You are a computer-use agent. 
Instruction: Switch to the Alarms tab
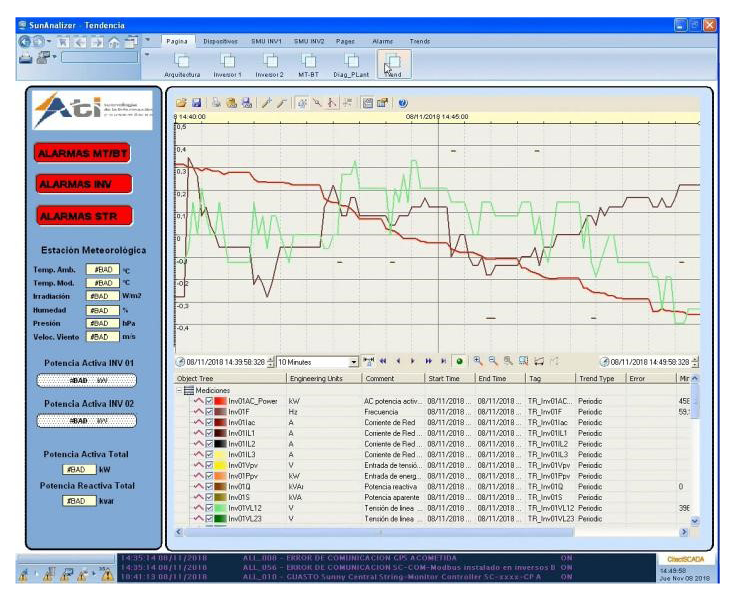click(382, 41)
